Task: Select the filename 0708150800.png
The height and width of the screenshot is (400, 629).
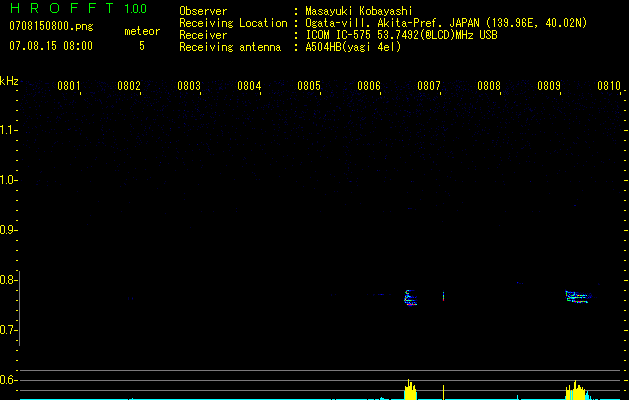Action: [51, 26]
